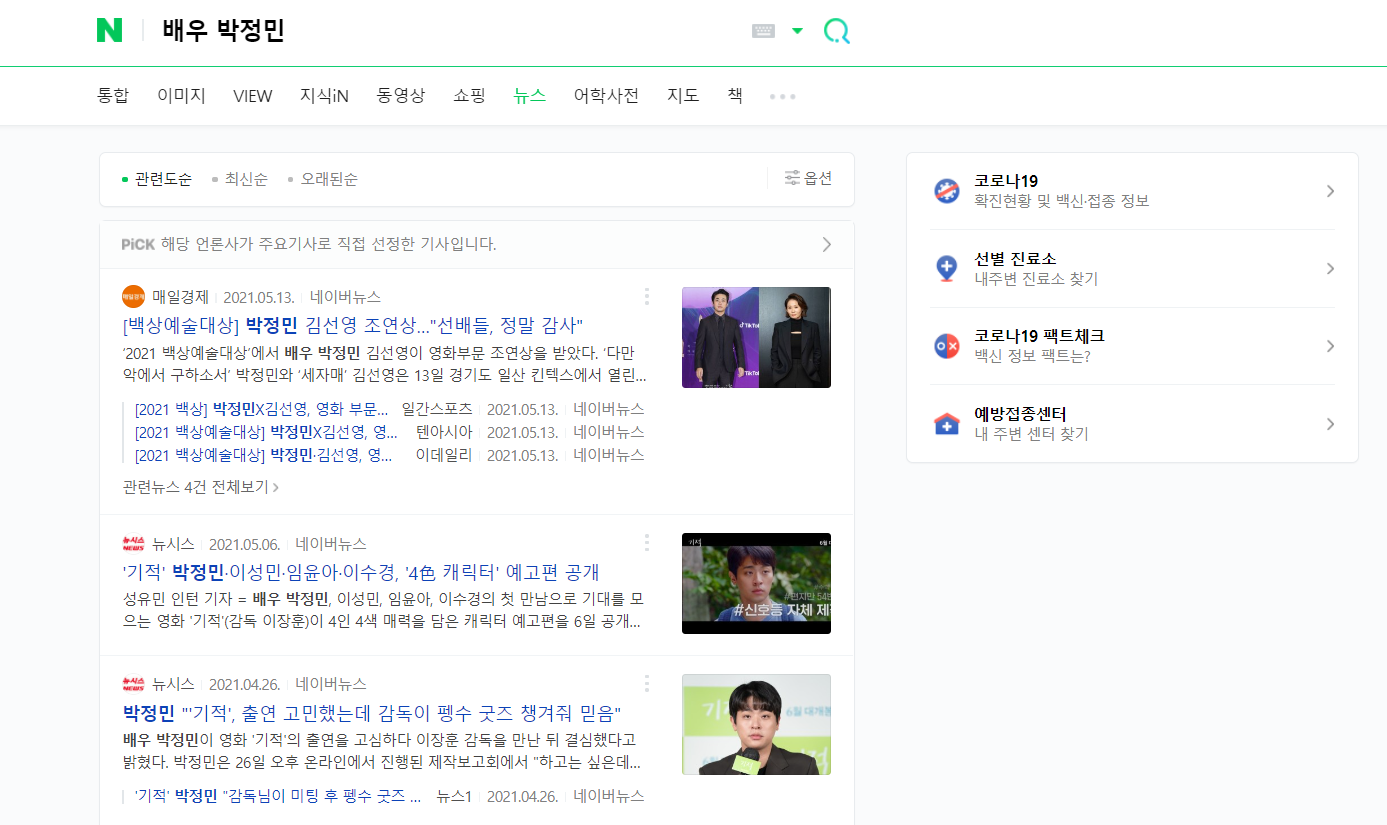
Task: Open 네이버뉴스 link of 2021.05.06. 뉴시스 article
Action: click(331, 544)
